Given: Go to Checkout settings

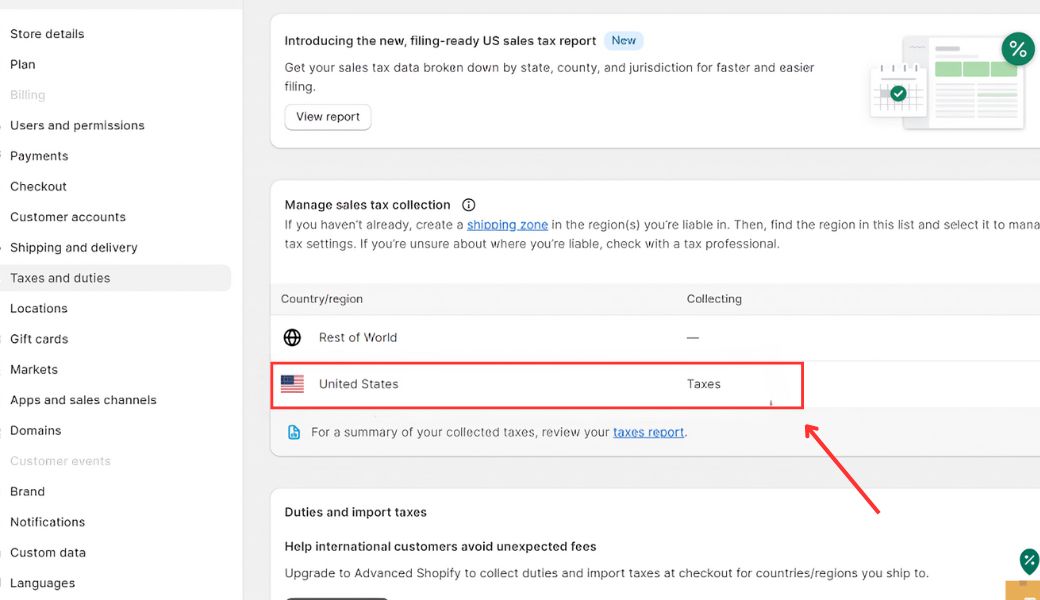Looking at the screenshot, I should [38, 186].
